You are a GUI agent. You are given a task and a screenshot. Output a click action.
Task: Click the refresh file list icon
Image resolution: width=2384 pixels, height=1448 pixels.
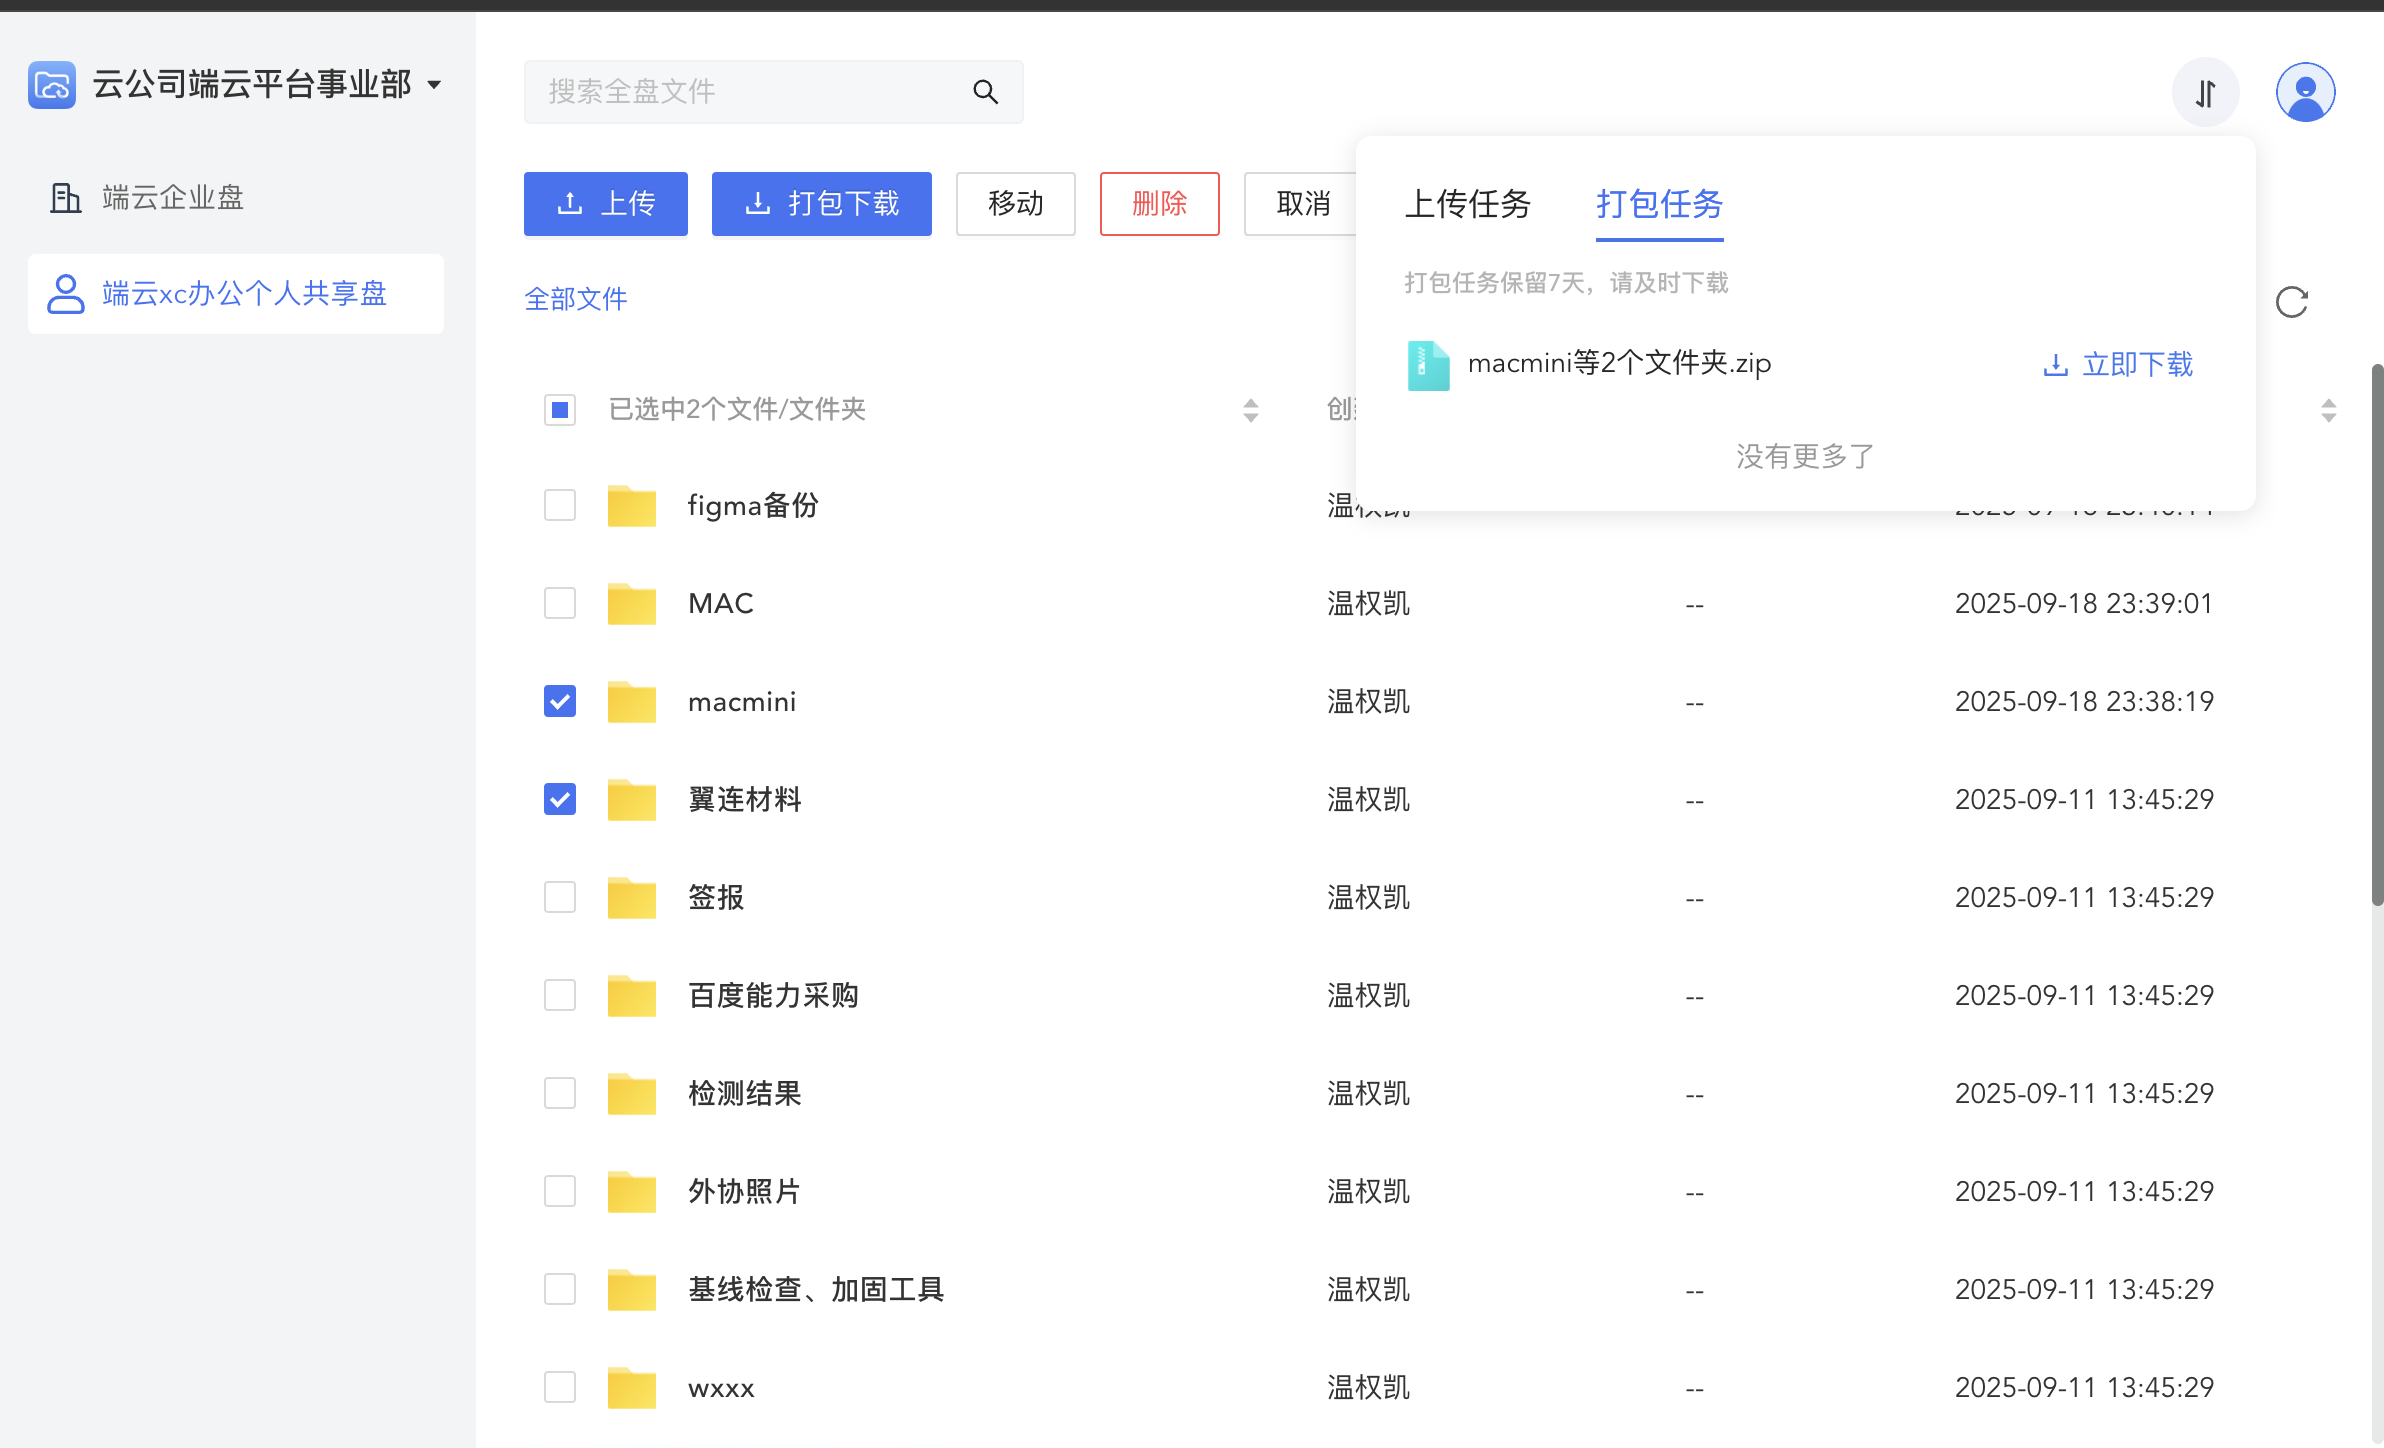click(x=2291, y=302)
